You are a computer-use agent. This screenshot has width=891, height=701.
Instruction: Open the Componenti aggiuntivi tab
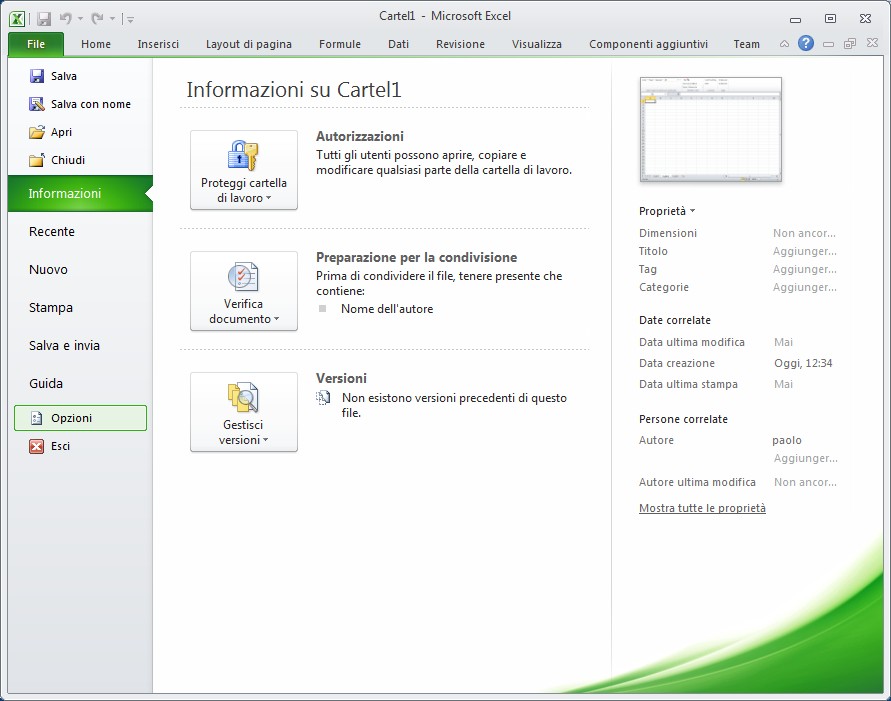click(648, 44)
